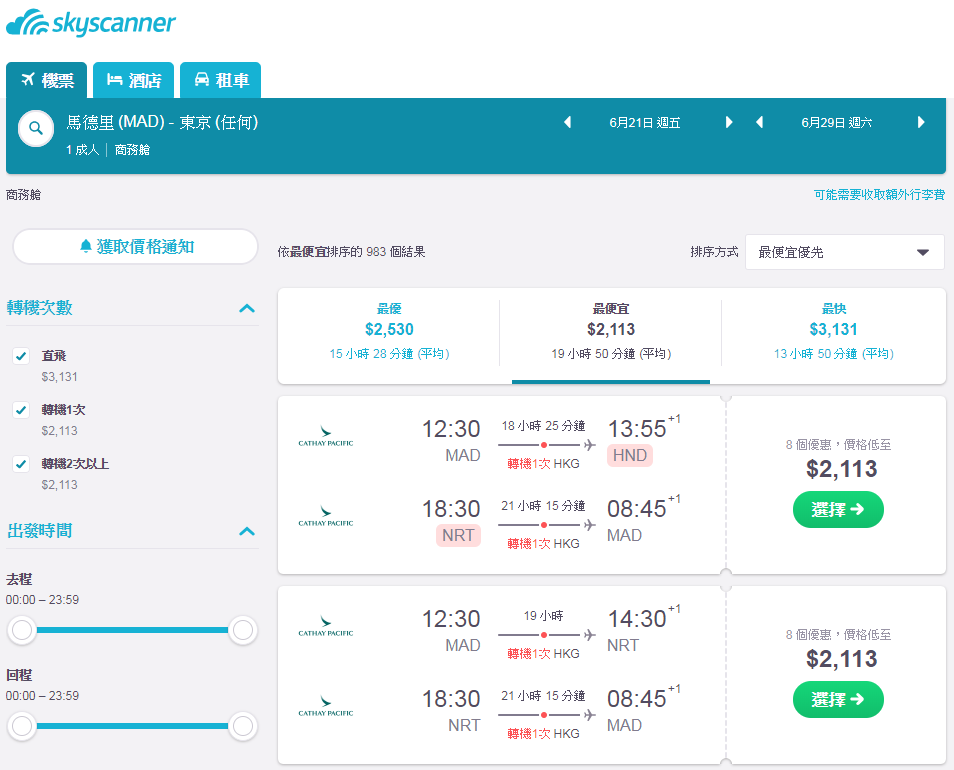Screen dimensions: 954x770
Task: Go to next departure date after 6月21日
Action: (729, 122)
